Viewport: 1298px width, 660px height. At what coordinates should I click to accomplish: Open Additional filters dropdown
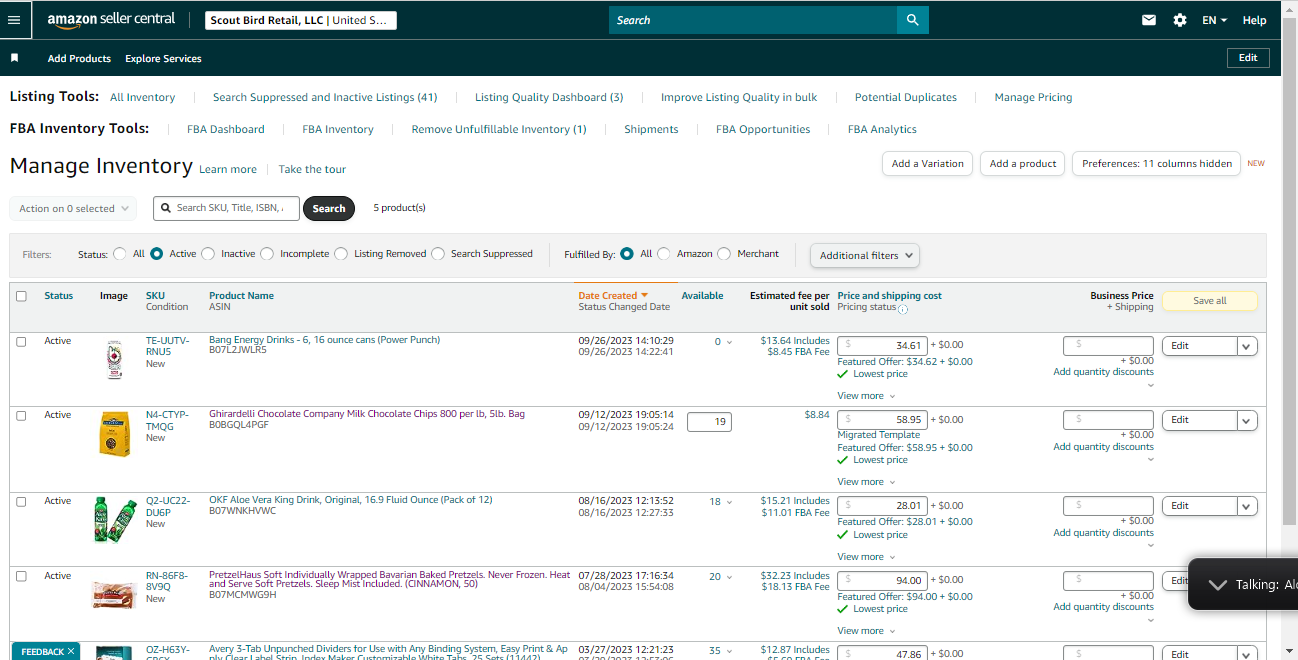(x=865, y=255)
